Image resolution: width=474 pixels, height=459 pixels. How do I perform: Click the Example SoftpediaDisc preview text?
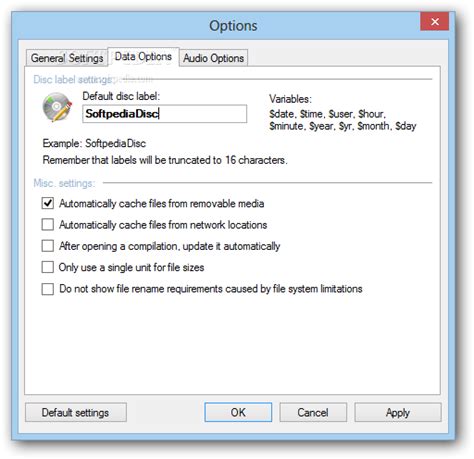click(x=94, y=143)
